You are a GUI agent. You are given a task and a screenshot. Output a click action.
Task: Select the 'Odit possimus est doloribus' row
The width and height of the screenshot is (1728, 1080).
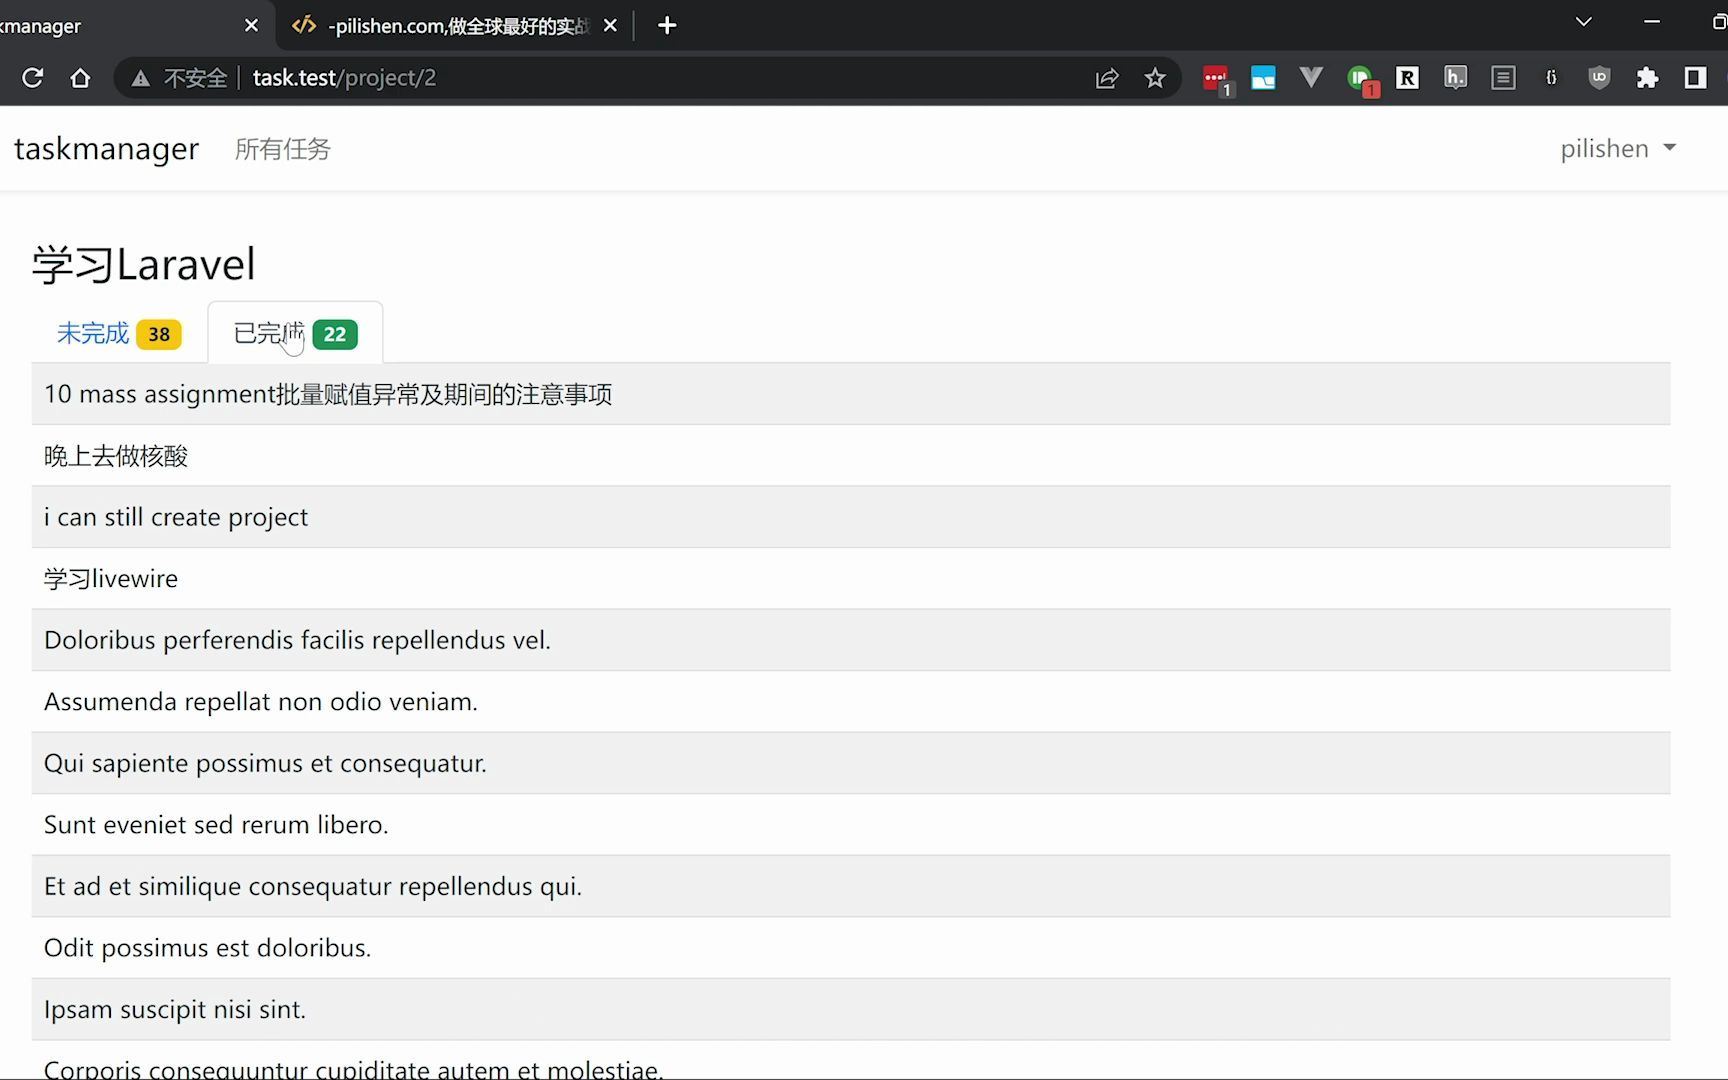pos(851,948)
